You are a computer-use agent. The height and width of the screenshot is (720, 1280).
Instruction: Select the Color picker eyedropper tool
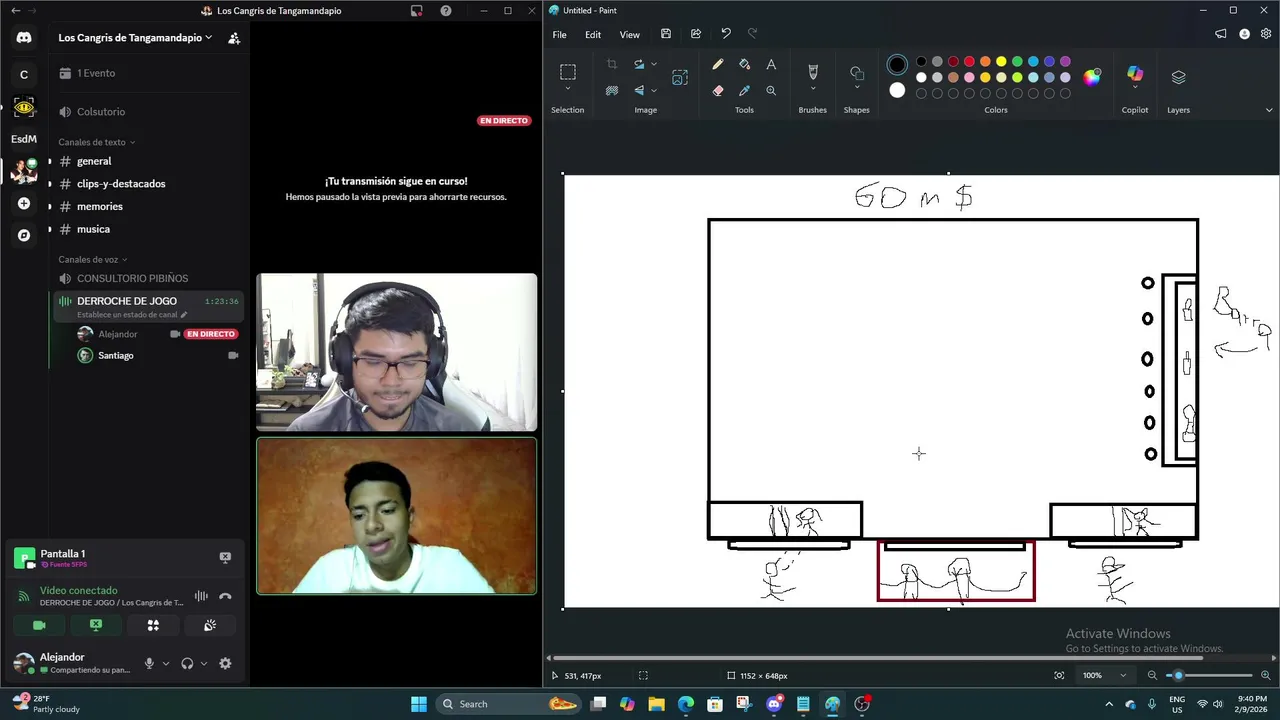click(x=744, y=90)
